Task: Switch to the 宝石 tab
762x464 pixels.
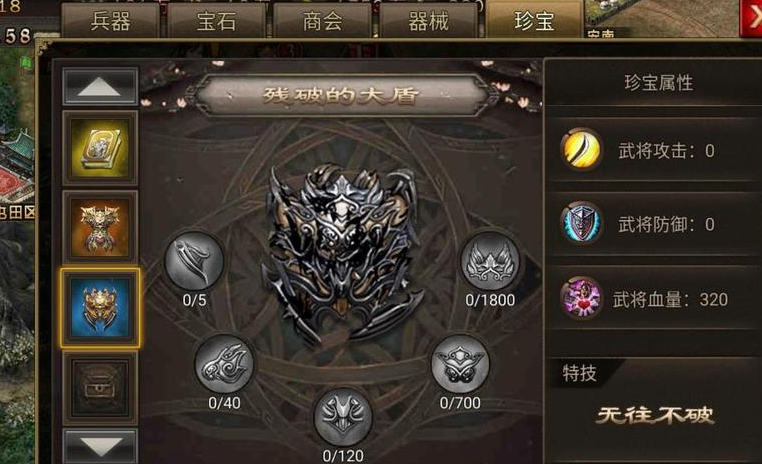Action: click(x=216, y=20)
